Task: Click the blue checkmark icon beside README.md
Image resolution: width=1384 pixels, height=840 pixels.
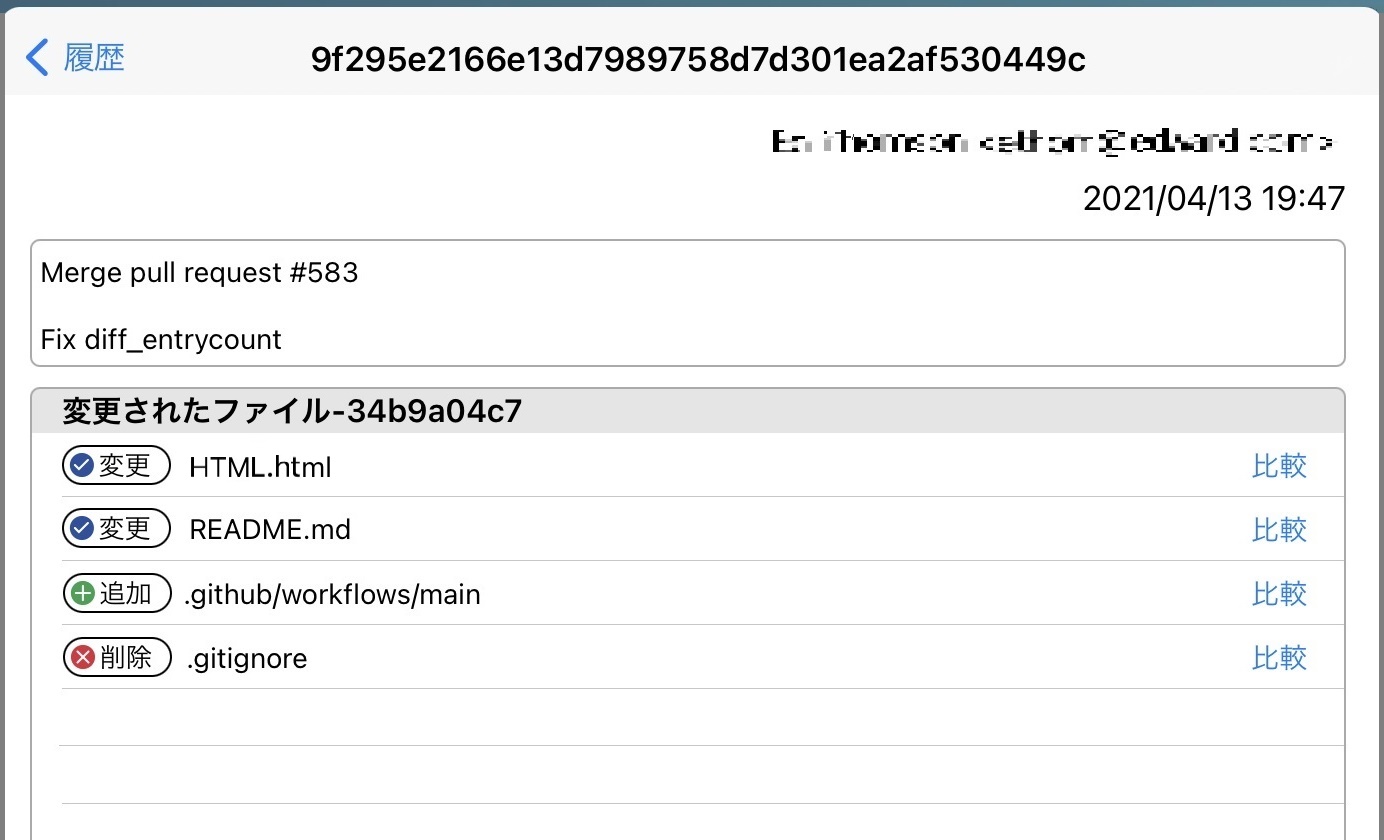Action: [83, 529]
